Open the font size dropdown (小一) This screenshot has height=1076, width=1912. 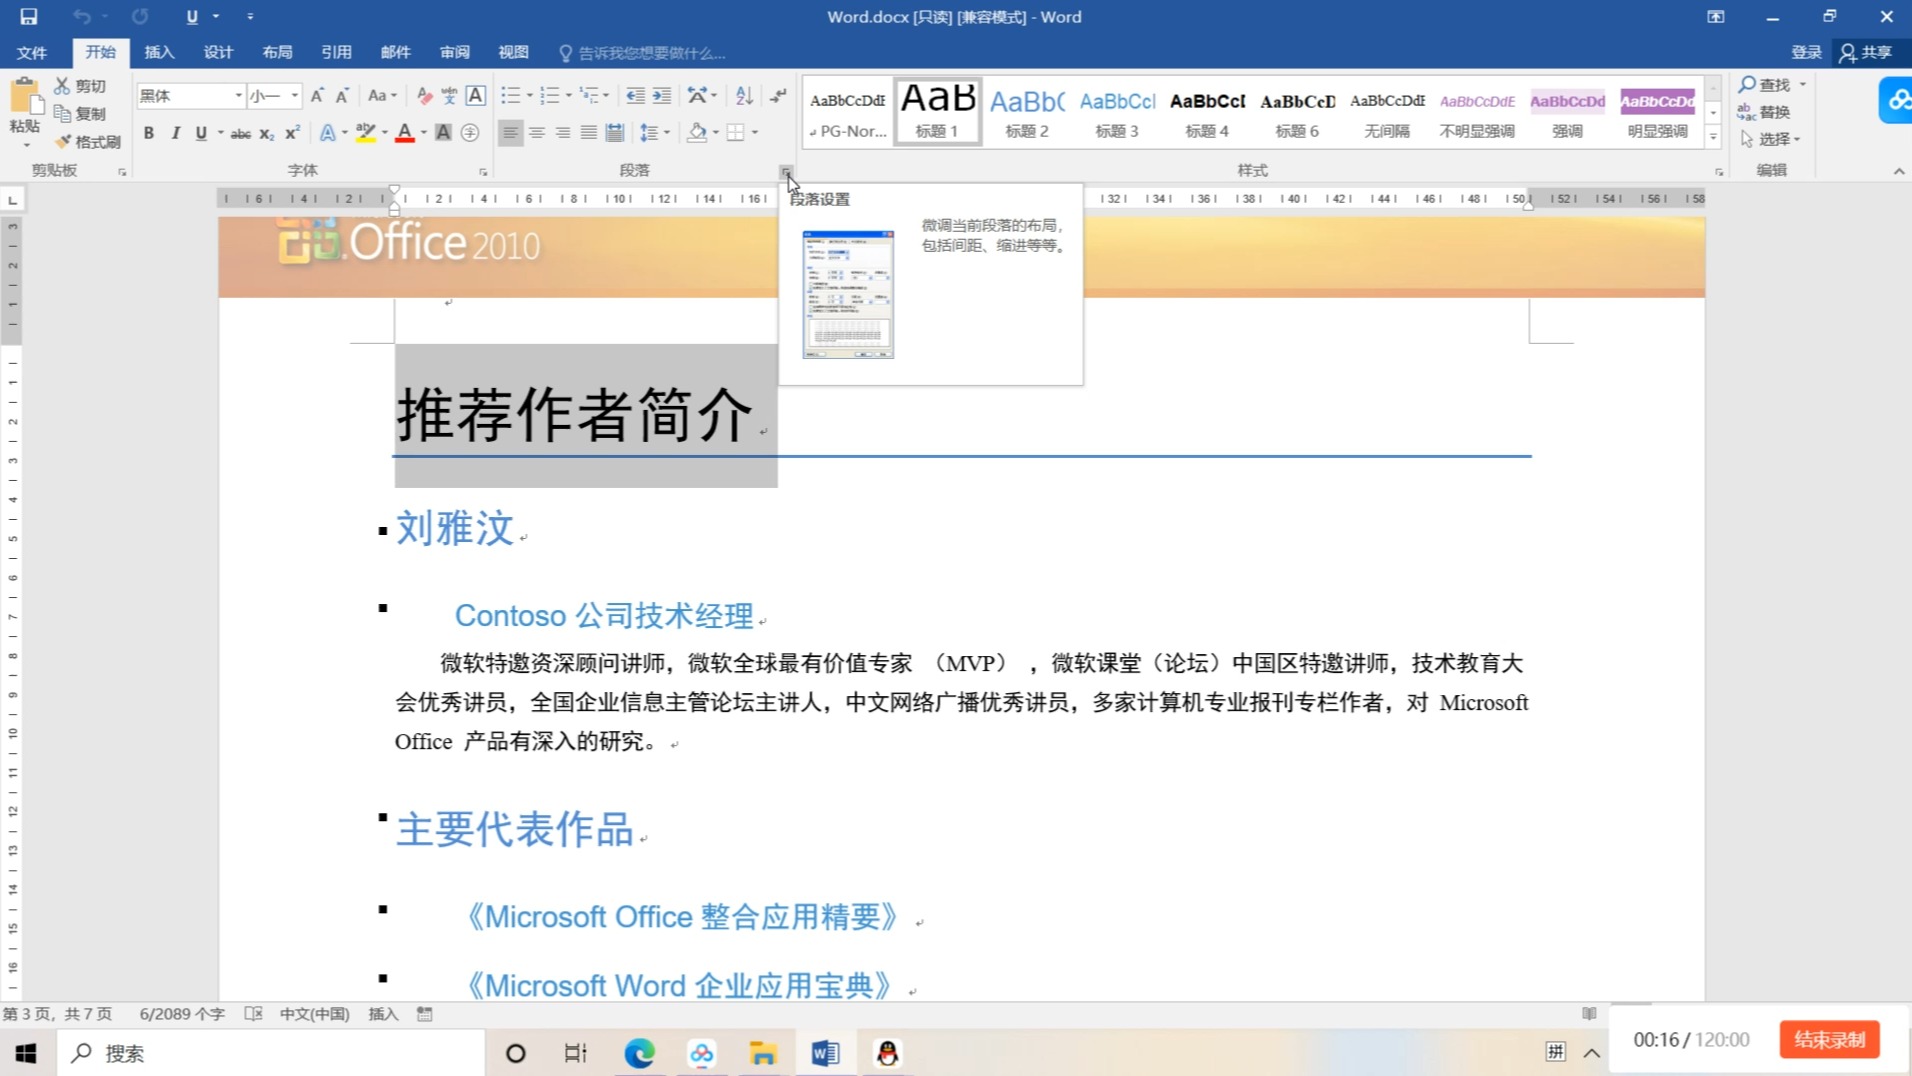tap(294, 96)
